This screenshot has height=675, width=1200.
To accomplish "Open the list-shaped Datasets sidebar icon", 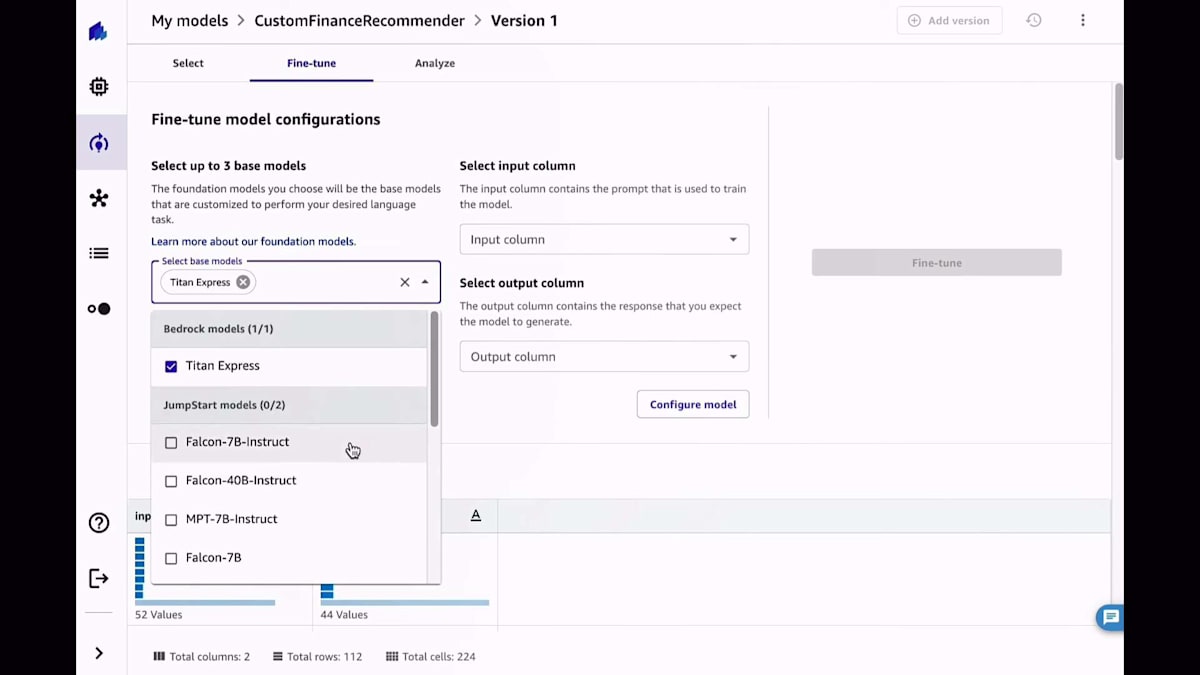I will pos(98,254).
